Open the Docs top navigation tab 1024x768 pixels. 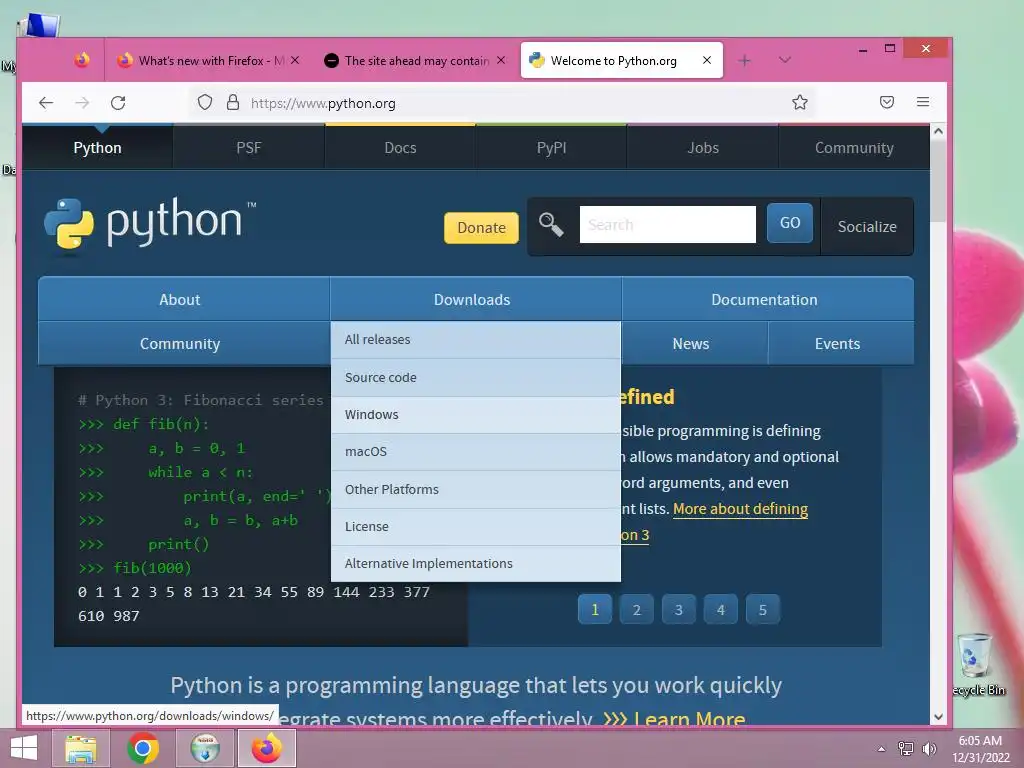400,148
